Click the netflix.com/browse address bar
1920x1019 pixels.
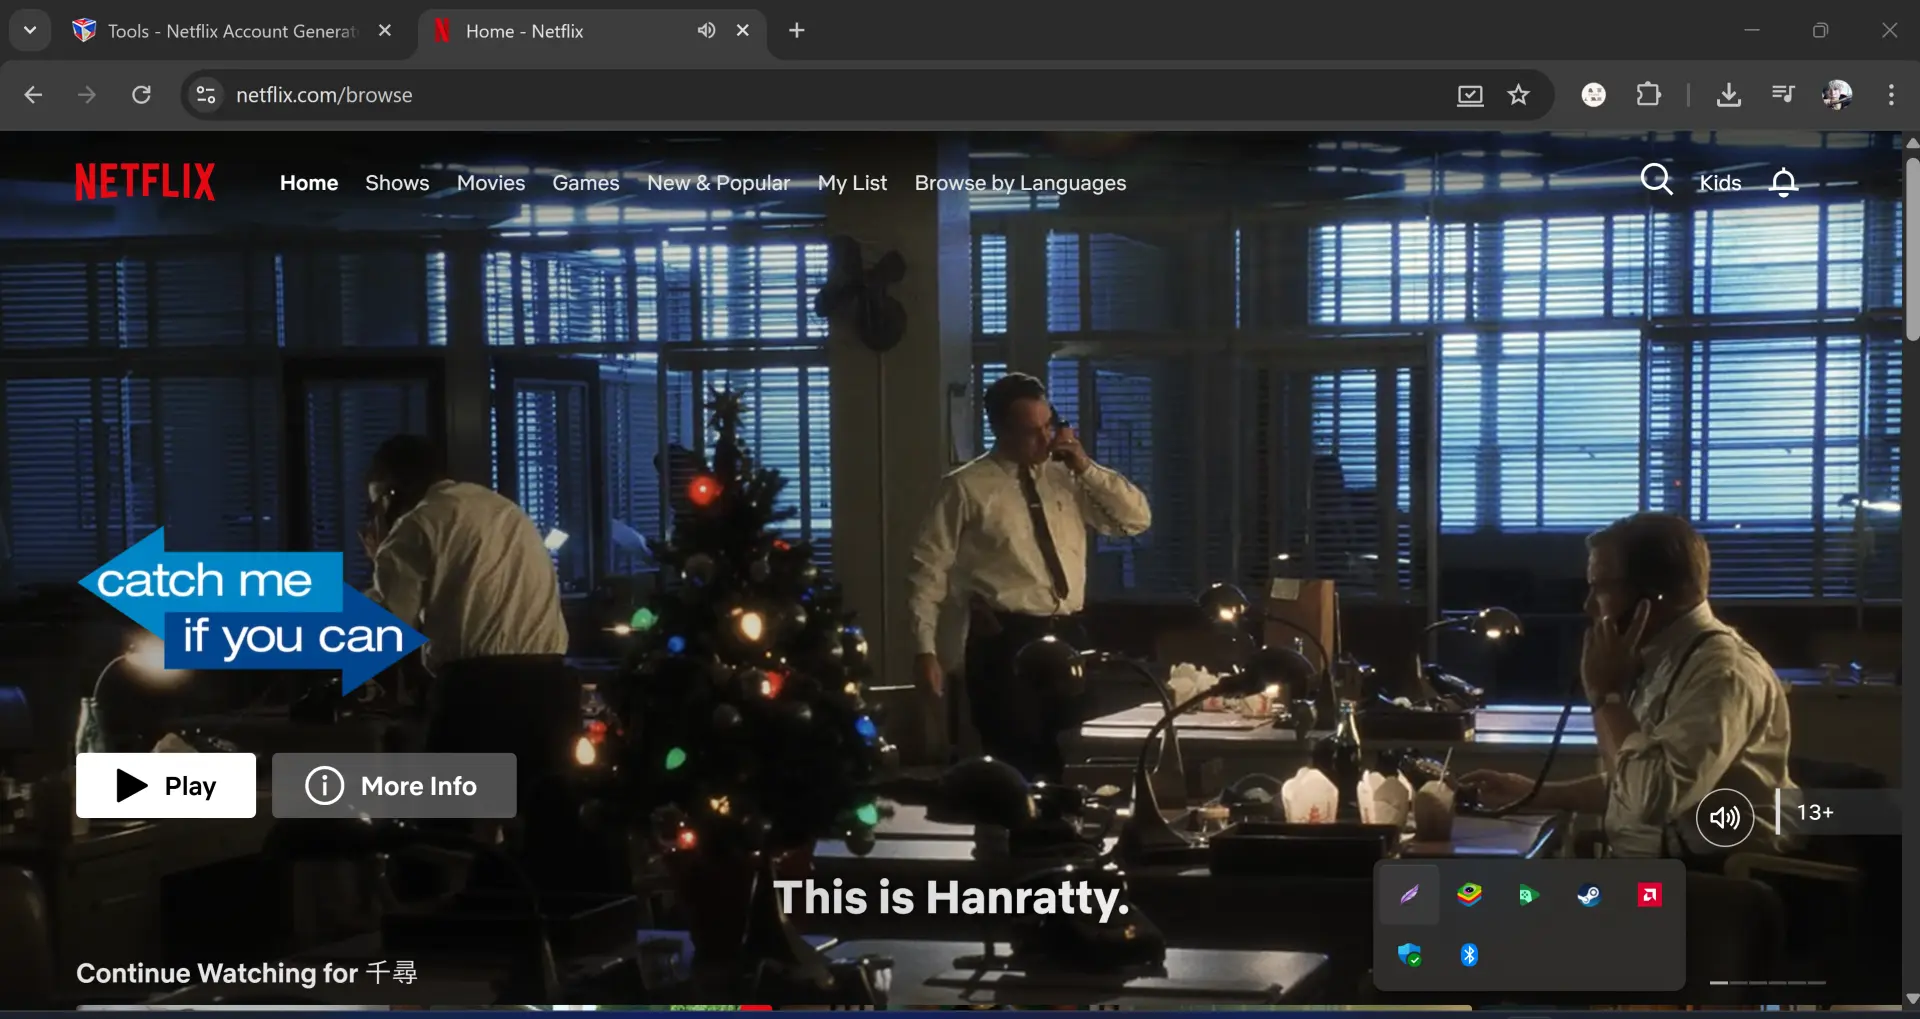coord(324,95)
